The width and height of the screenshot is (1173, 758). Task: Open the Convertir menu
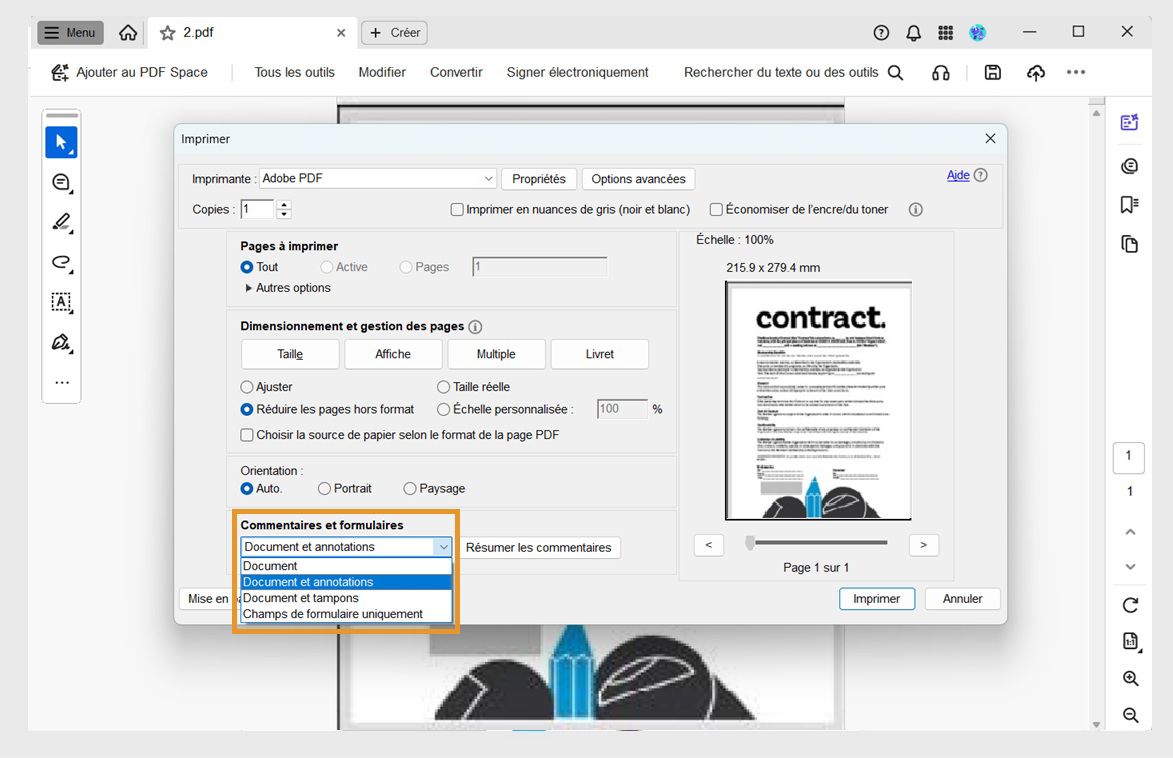point(456,72)
